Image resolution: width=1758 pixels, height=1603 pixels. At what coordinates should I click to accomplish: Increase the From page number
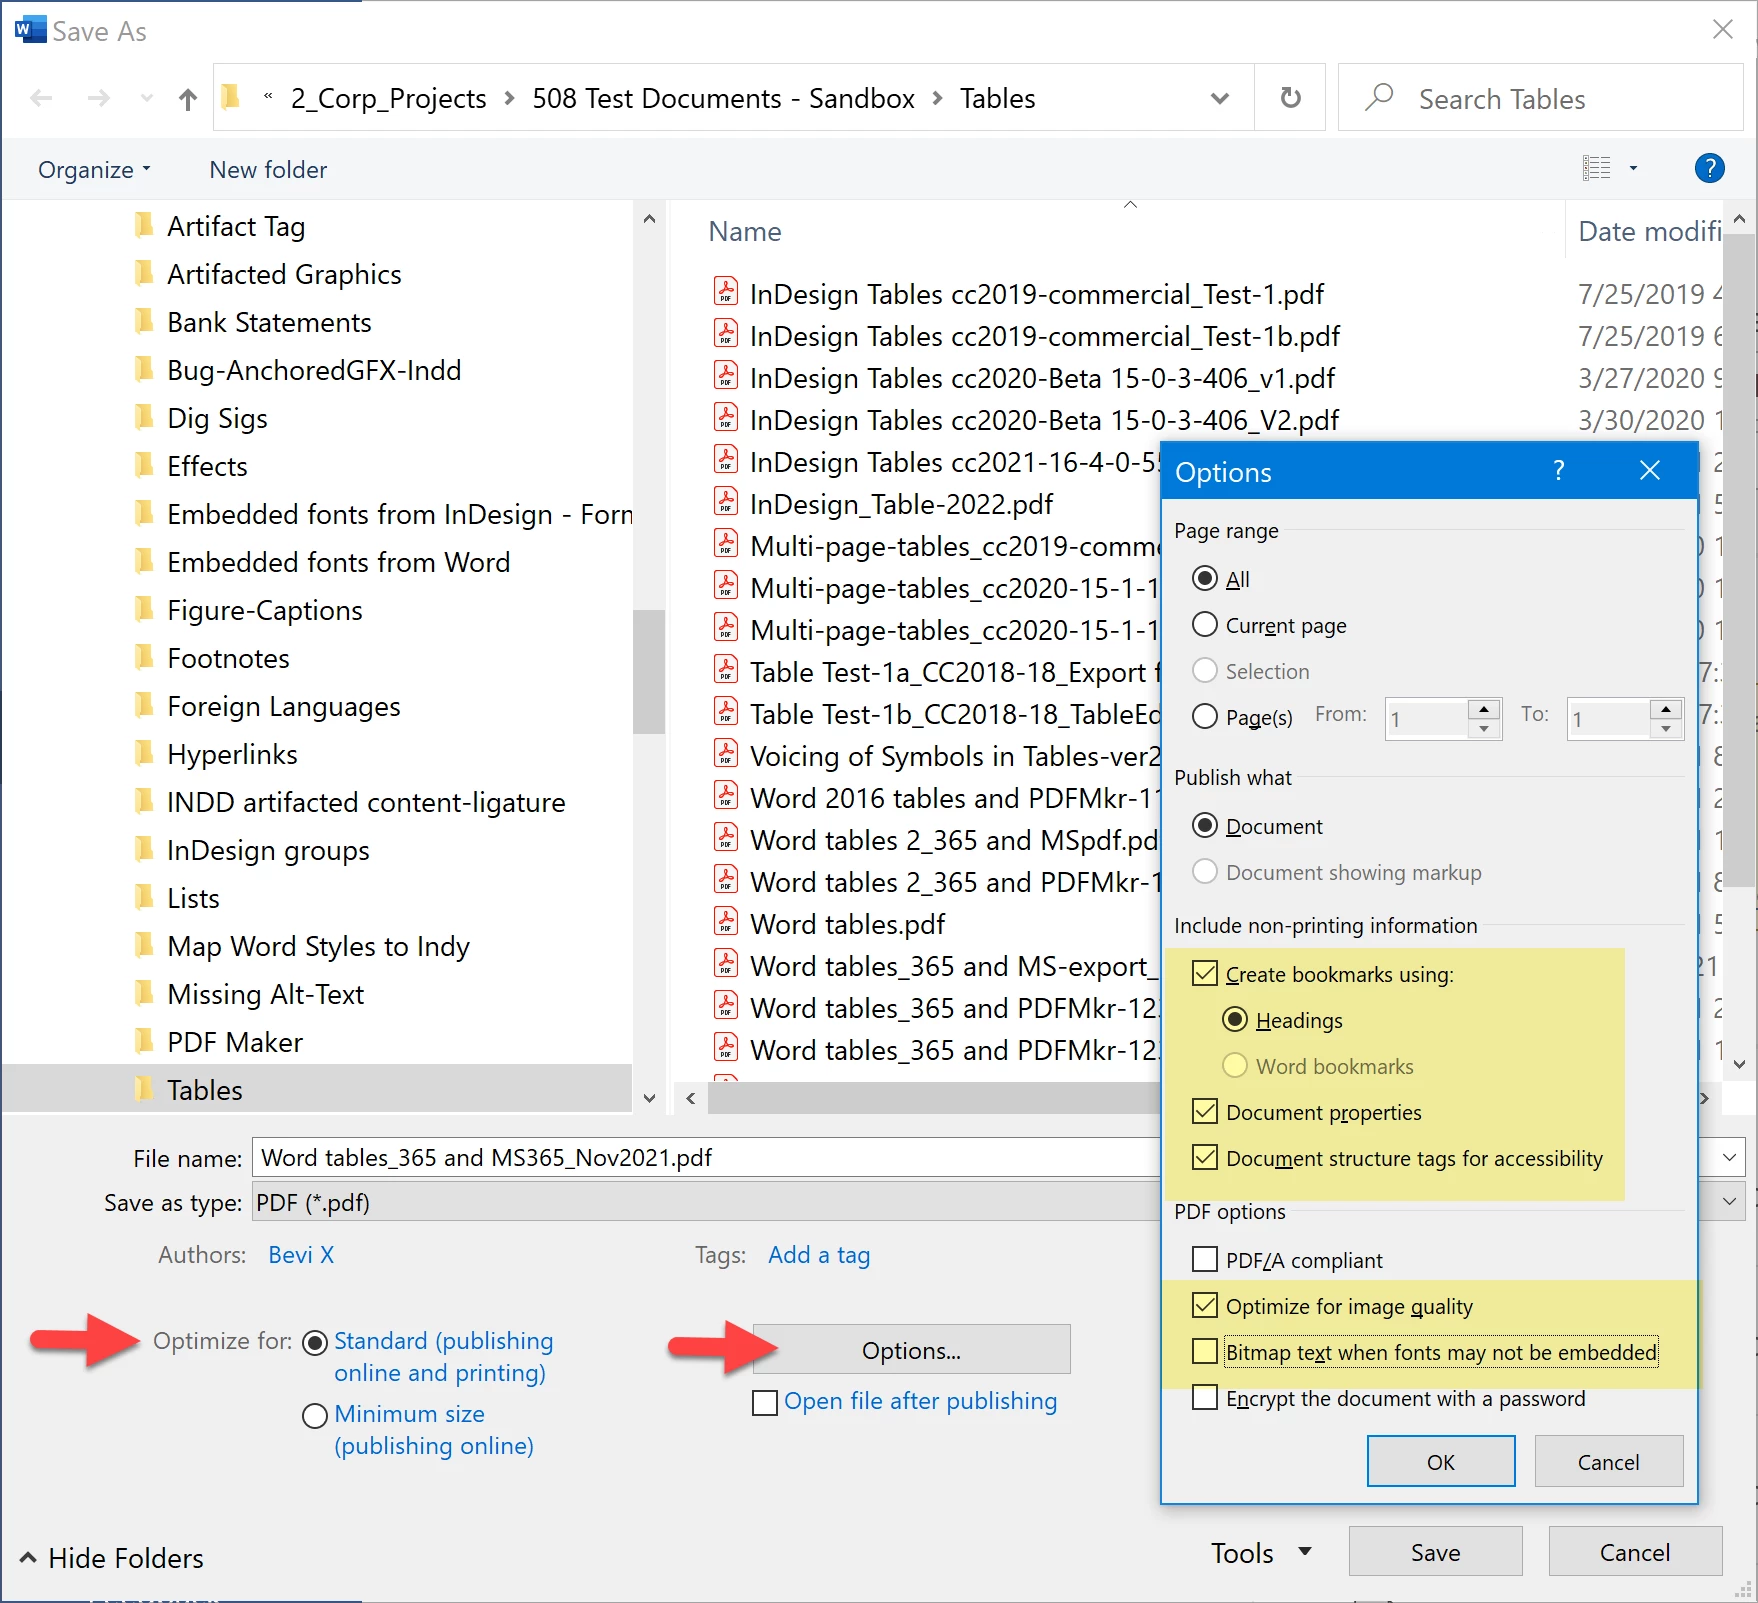point(1484,709)
